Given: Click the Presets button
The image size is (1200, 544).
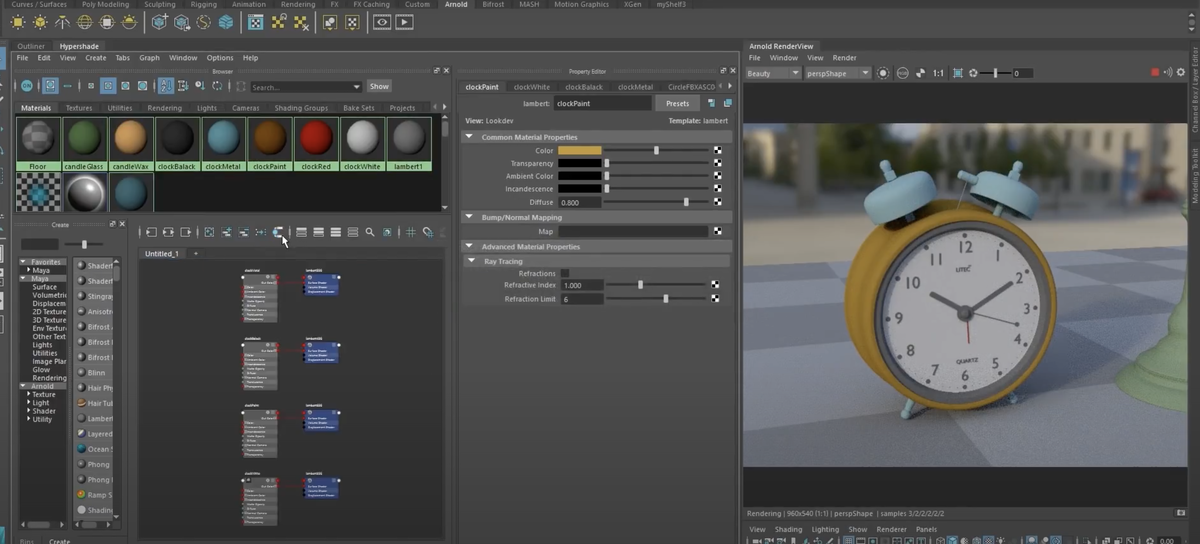Looking at the screenshot, I should coord(677,103).
